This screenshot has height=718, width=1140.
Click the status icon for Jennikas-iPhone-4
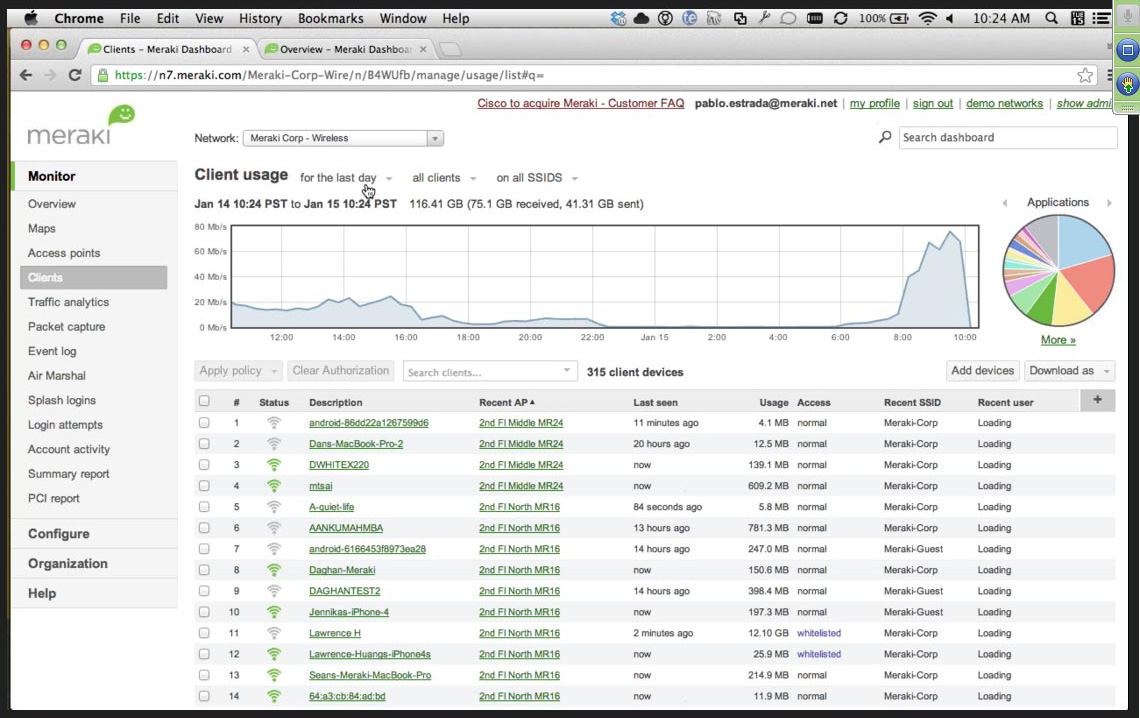coord(274,612)
